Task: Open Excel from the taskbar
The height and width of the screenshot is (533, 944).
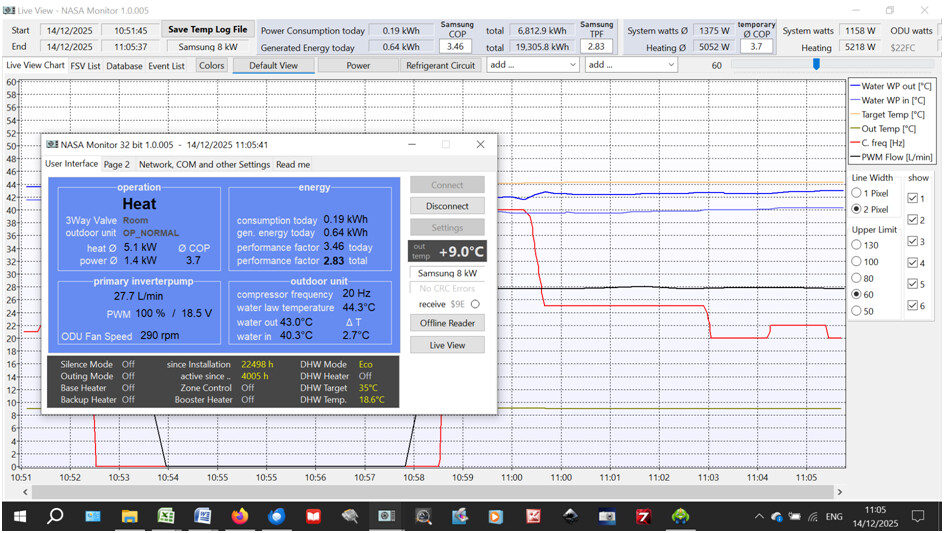Action: (165, 516)
